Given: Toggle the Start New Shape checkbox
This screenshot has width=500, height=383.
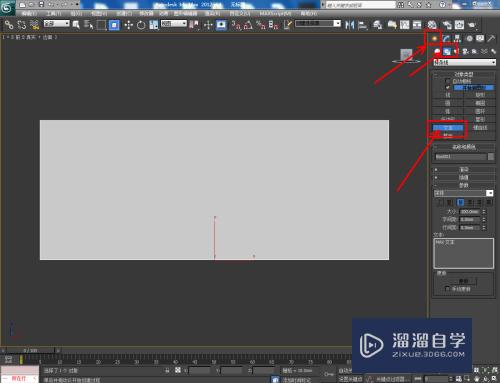Looking at the screenshot, I should [x=448, y=87].
